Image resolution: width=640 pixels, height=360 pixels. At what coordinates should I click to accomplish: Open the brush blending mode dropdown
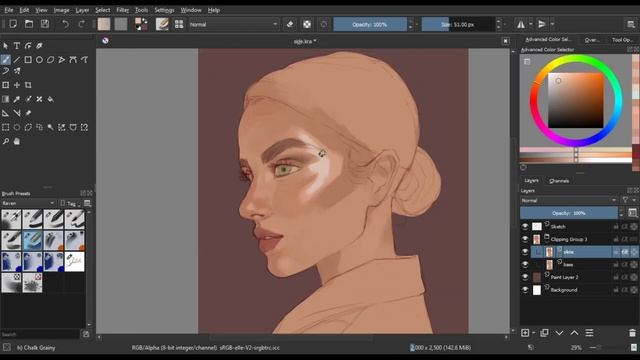tap(233, 24)
